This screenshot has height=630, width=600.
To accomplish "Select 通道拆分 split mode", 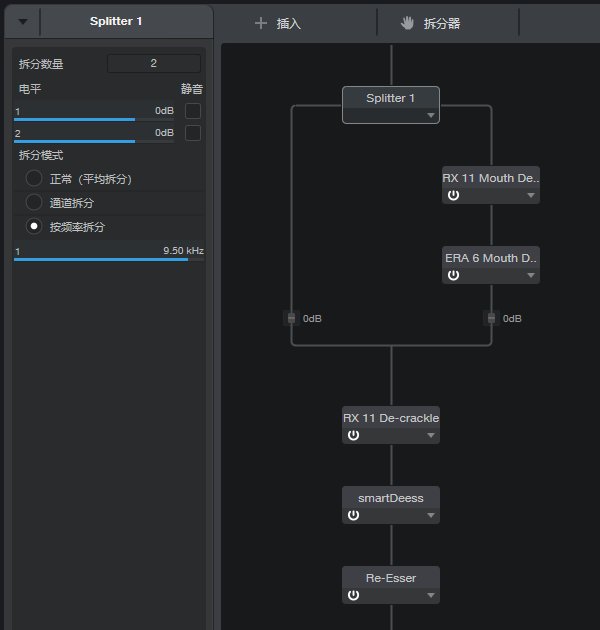I will (x=34, y=202).
